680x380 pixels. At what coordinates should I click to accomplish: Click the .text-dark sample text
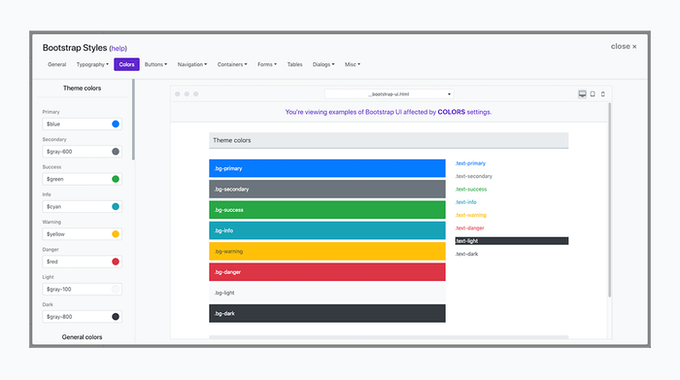pos(467,254)
